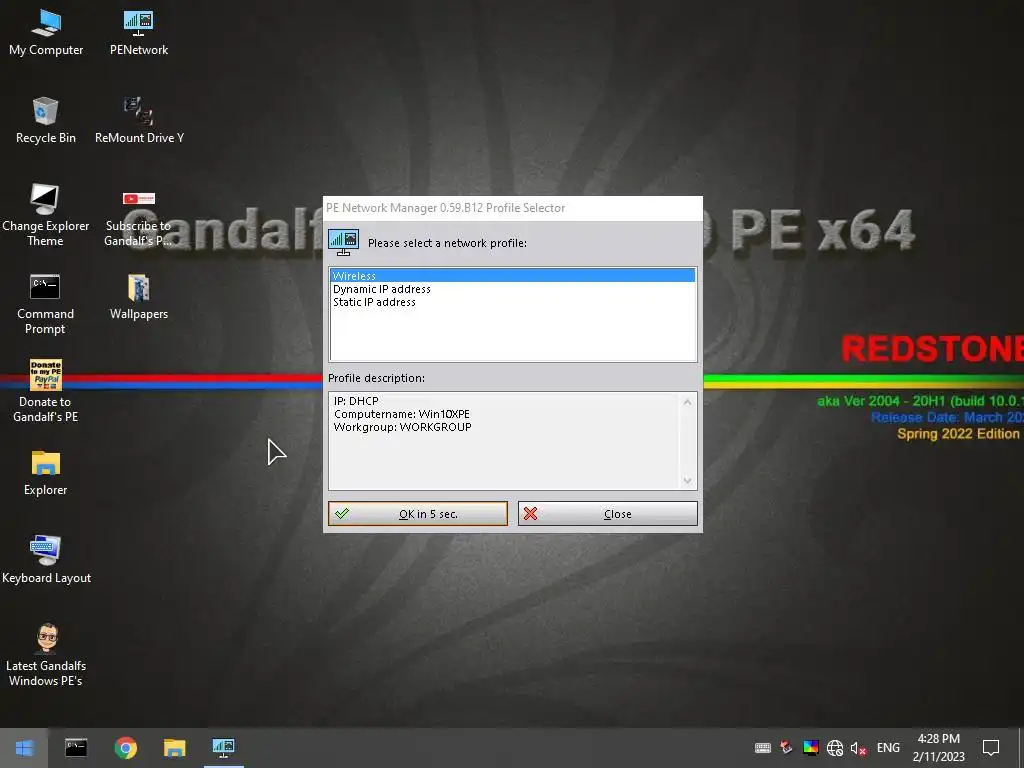Open the clock showing 4:28 PM
The image size is (1024, 768).
[x=938, y=748]
